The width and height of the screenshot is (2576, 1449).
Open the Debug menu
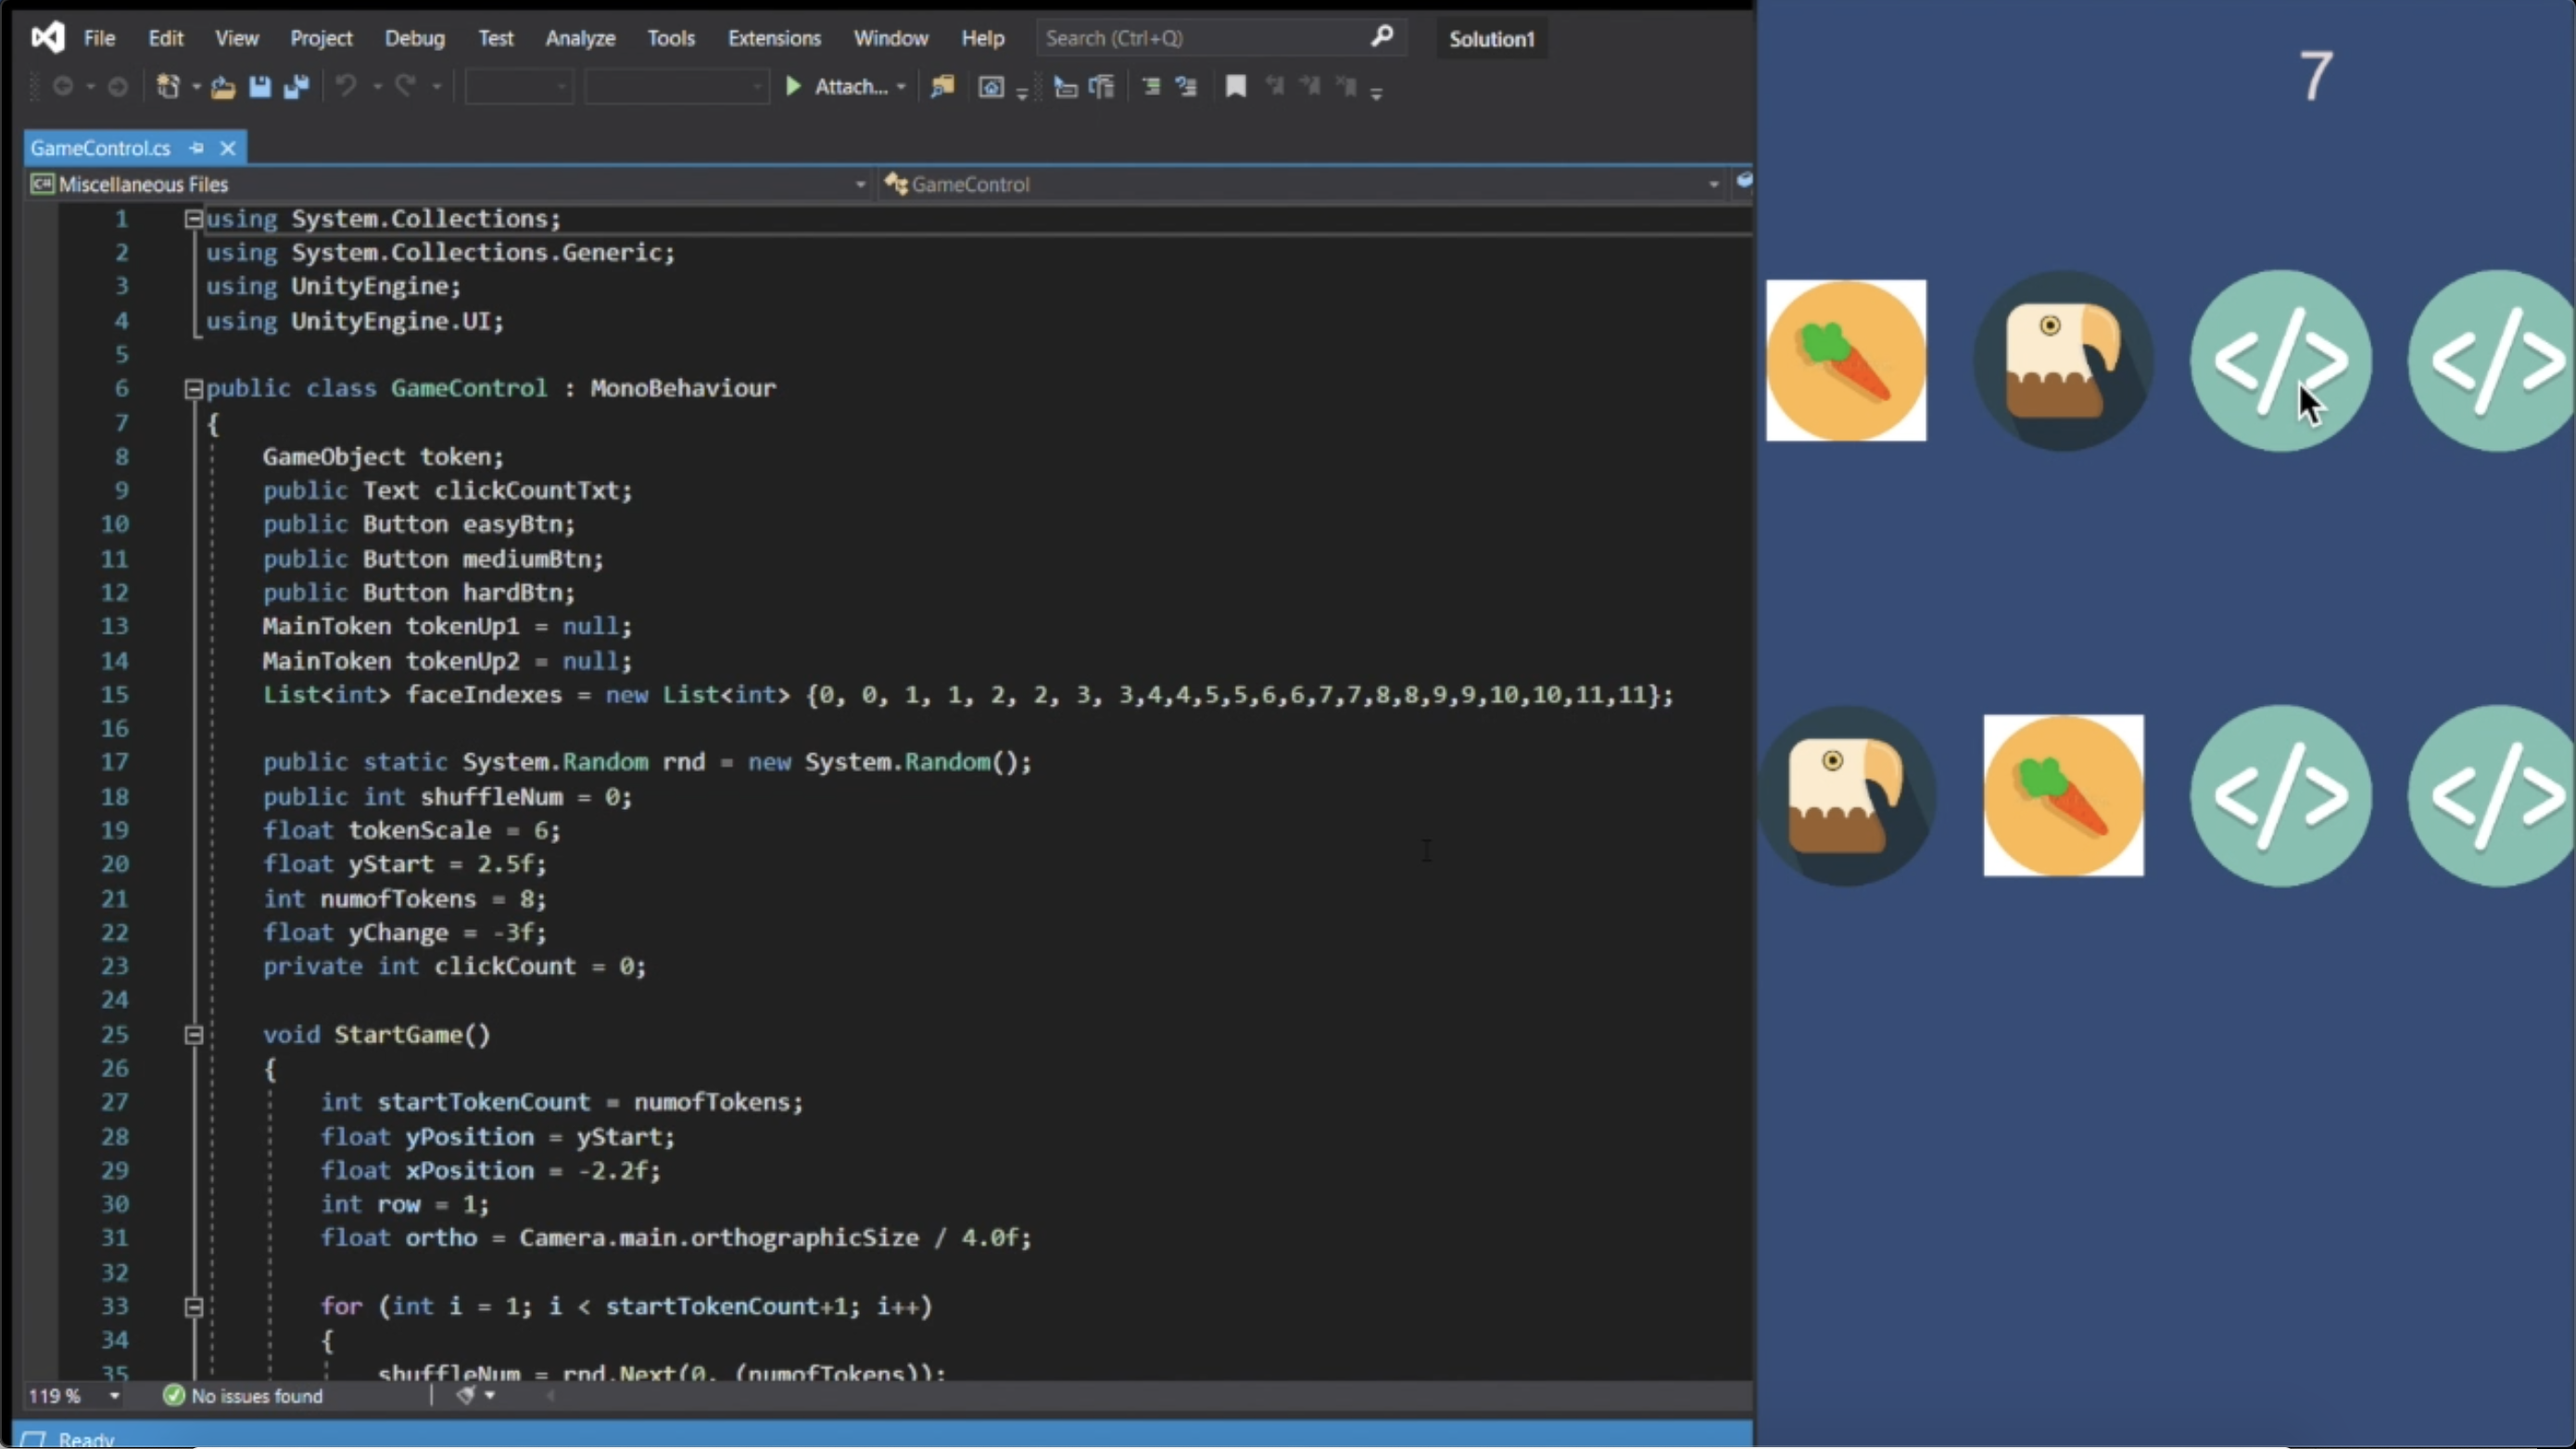tap(414, 38)
